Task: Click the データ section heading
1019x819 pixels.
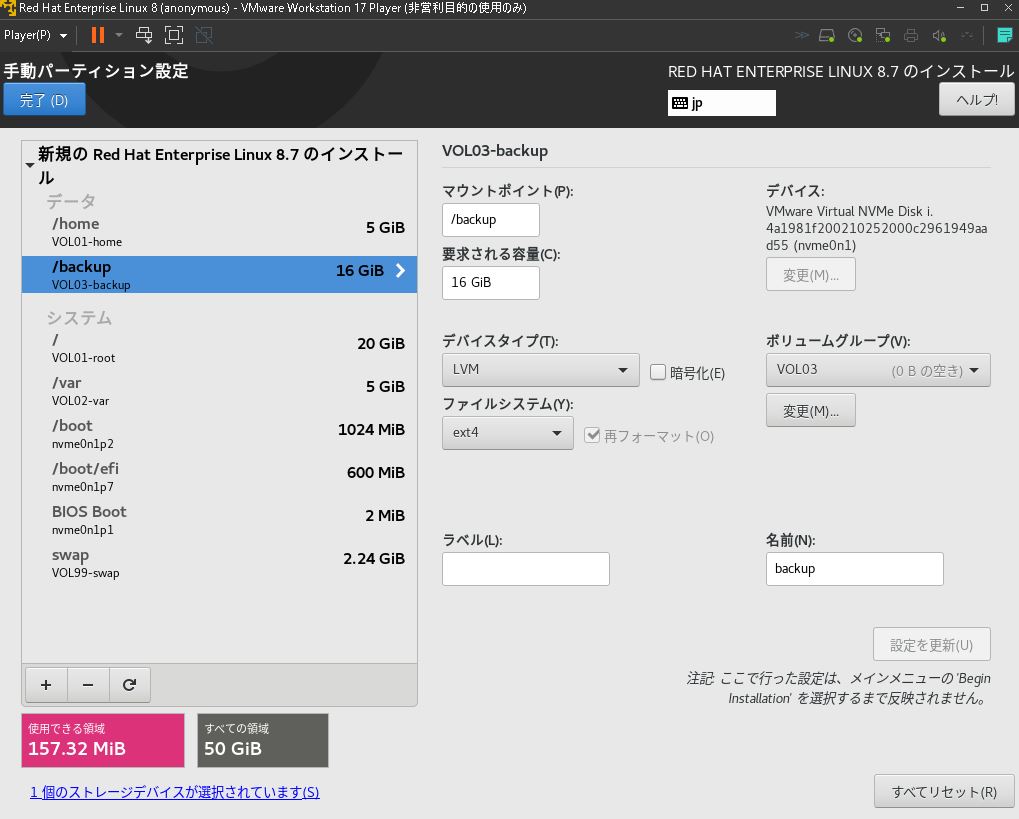Action: pos(71,202)
